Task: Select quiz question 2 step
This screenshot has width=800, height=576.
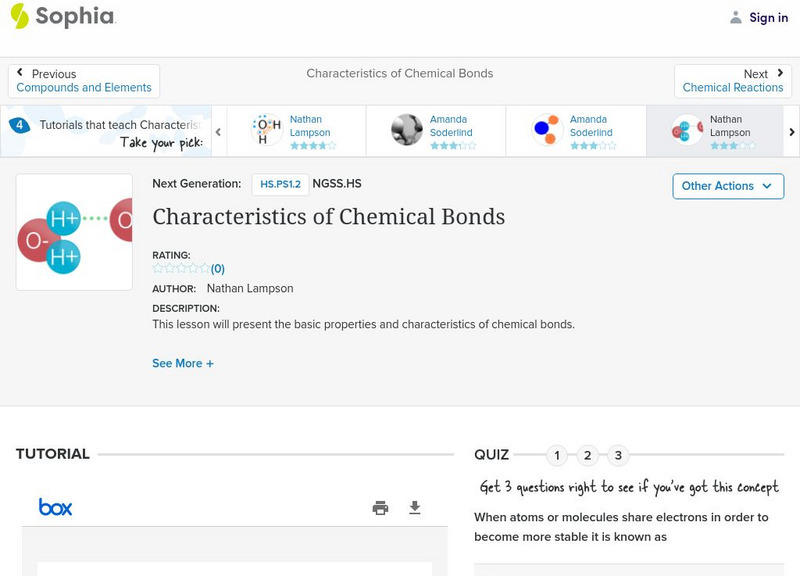Action: [588, 456]
